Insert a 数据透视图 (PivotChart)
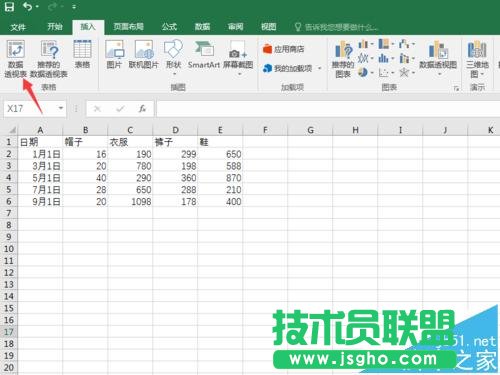Image resolution: width=500 pixels, height=375 pixels. click(x=438, y=57)
